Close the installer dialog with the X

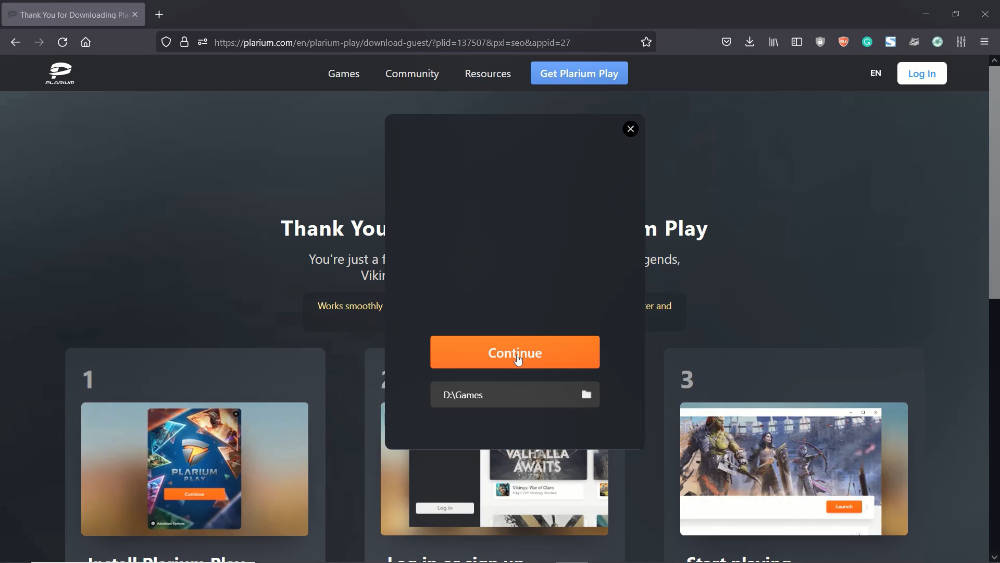tap(630, 129)
